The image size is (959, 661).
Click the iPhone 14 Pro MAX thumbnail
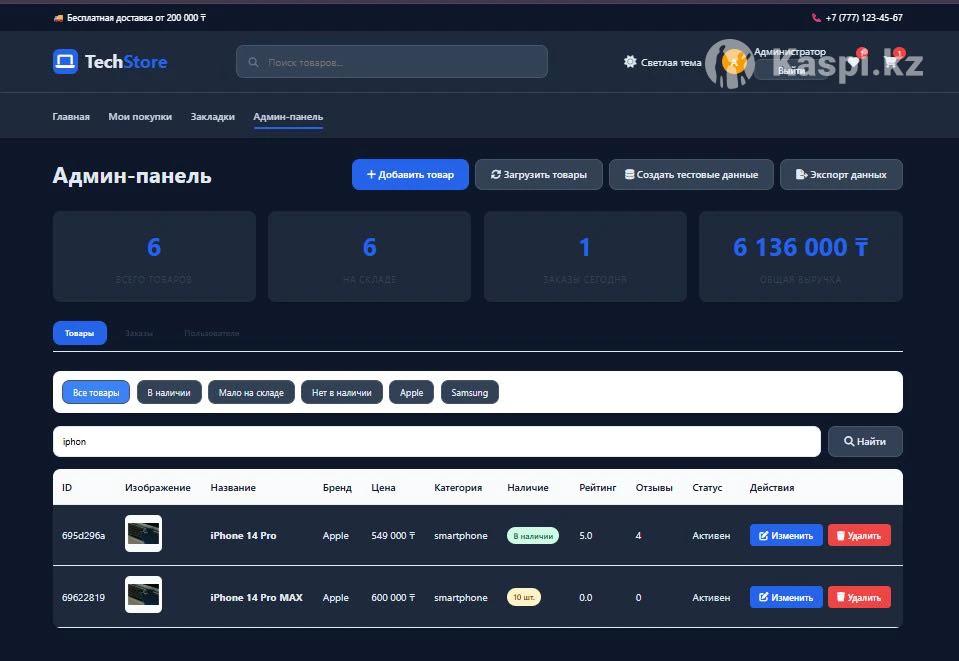pos(143,595)
